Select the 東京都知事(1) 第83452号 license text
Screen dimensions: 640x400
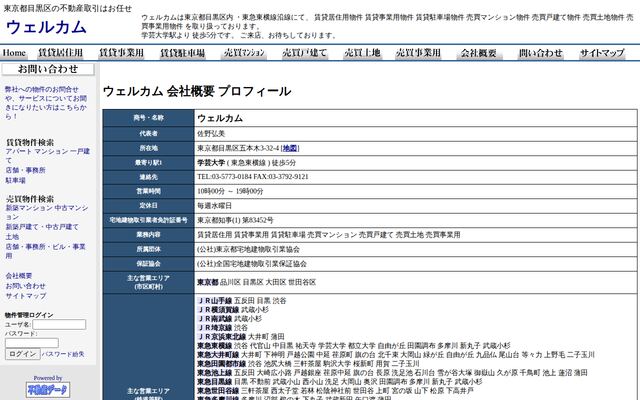pyautogui.click(x=235, y=220)
